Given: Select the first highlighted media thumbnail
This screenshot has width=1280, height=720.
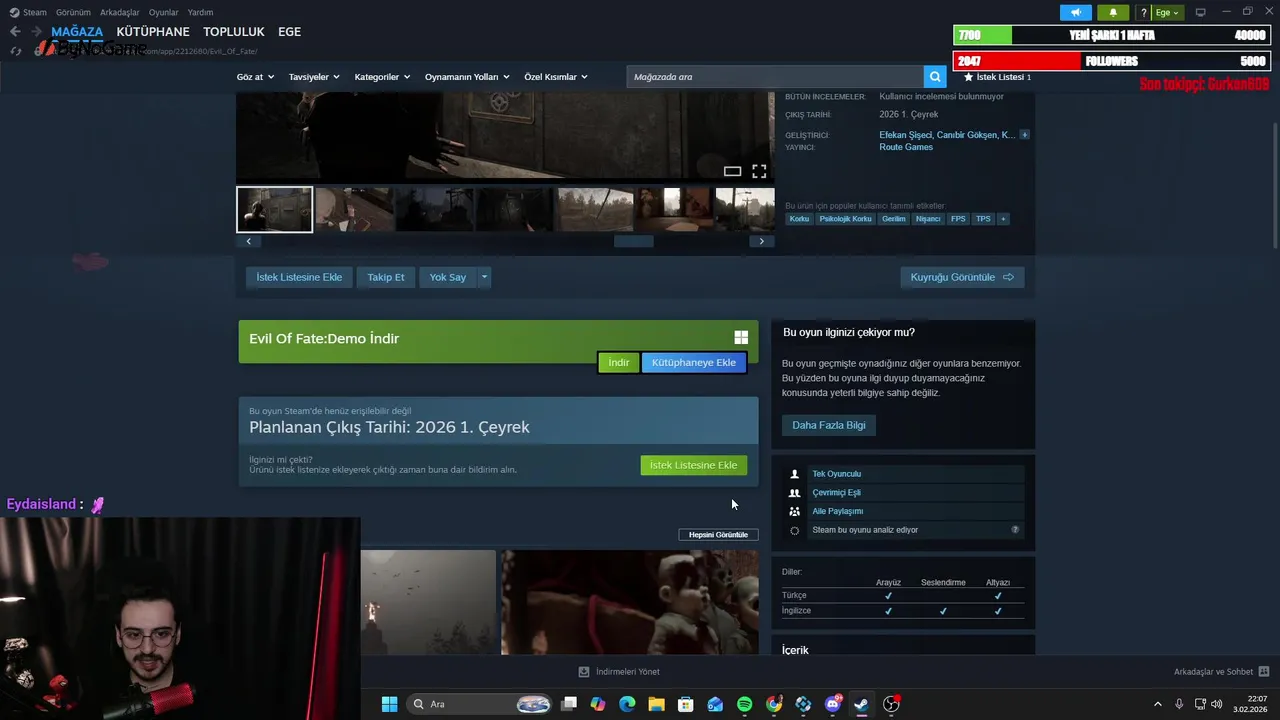Looking at the screenshot, I should pyautogui.click(x=275, y=209).
